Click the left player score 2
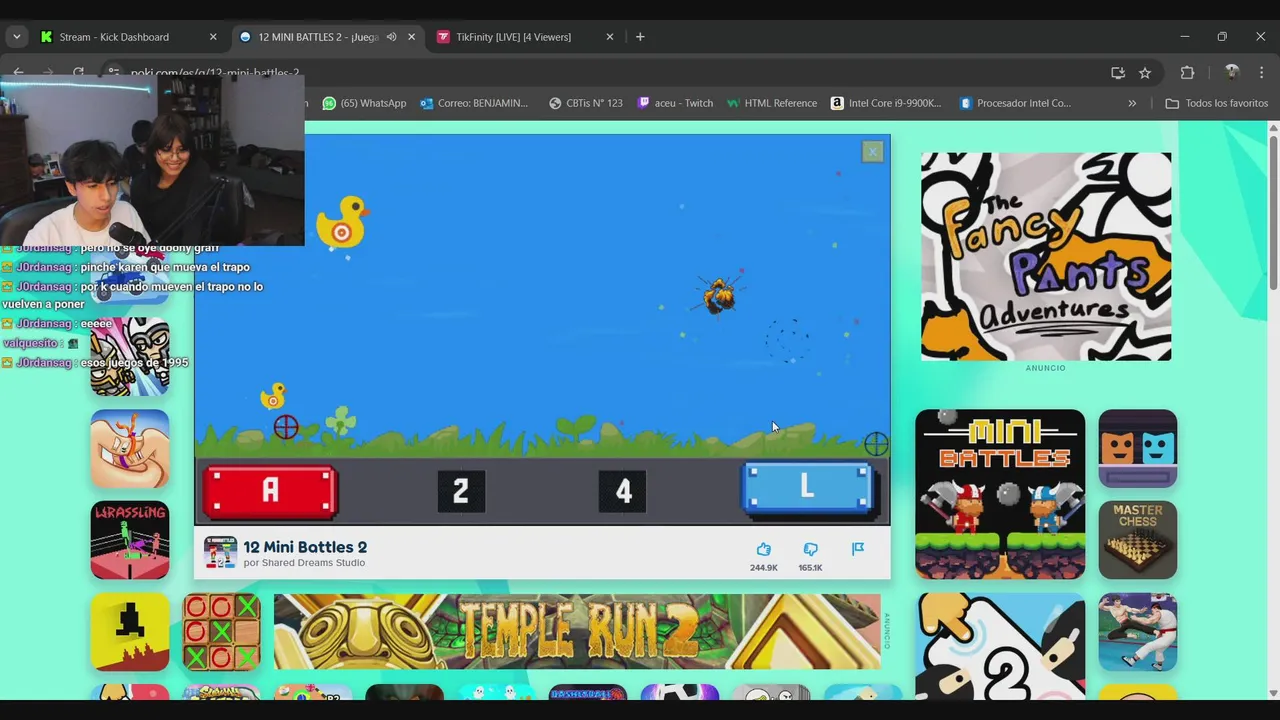The width and height of the screenshot is (1280, 720). [461, 491]
